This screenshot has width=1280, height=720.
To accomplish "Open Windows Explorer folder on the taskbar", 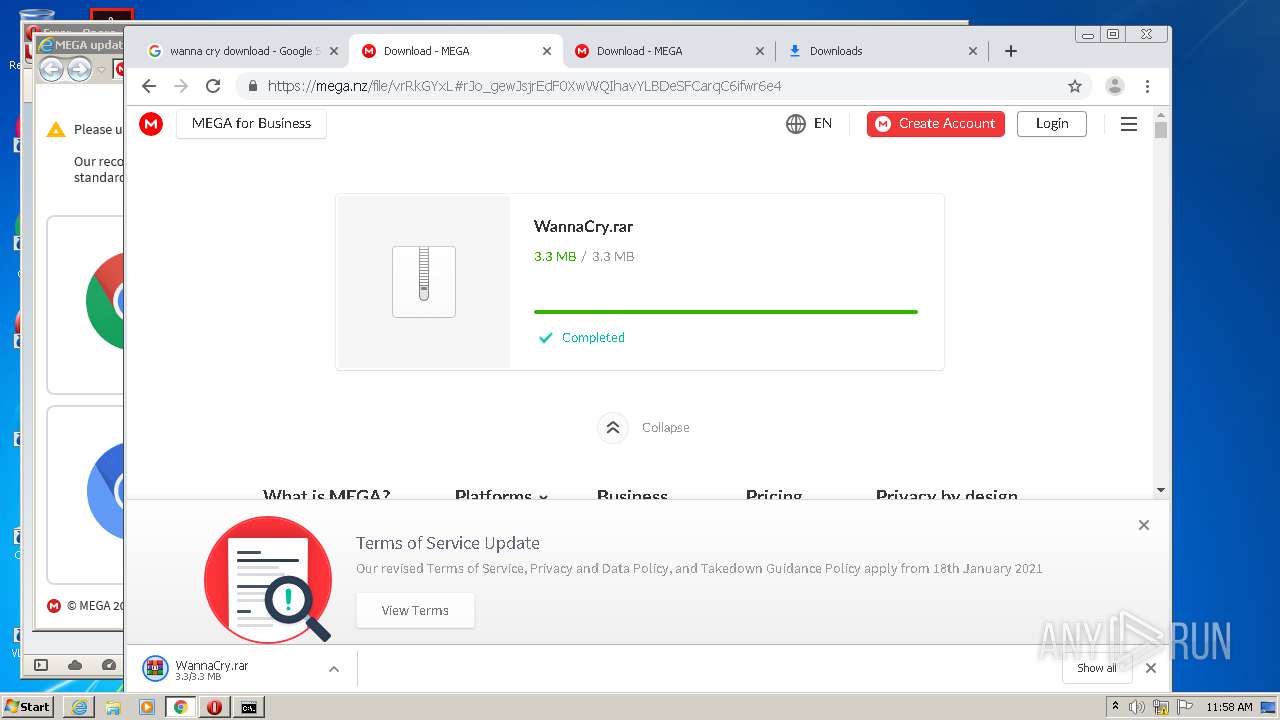I will coord(113,707).
